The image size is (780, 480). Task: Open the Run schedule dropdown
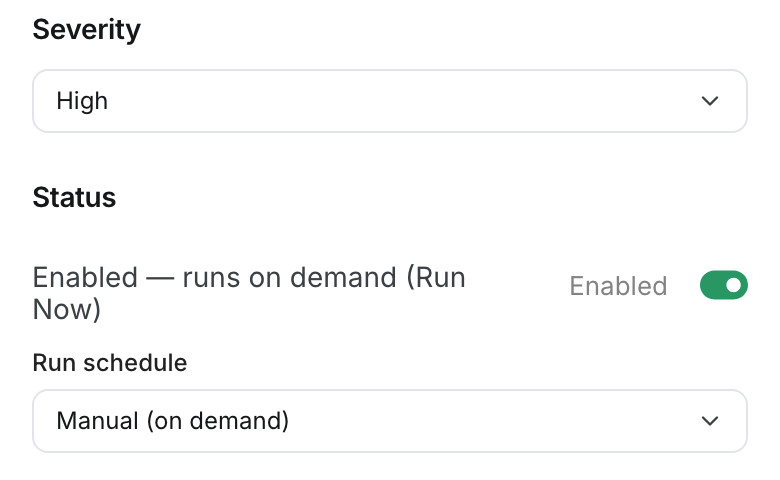click(x=390, y=421)
